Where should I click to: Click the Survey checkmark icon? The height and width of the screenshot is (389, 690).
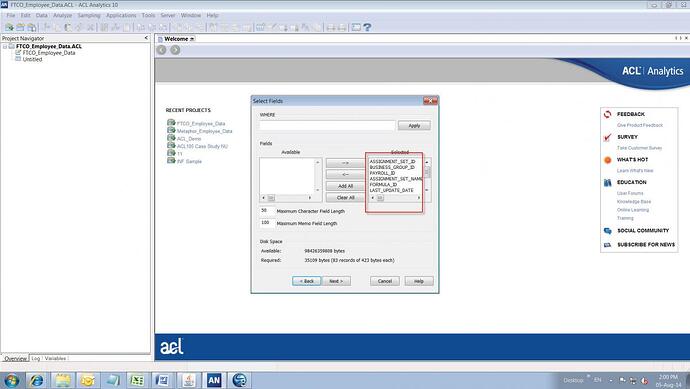pos(608,137)
